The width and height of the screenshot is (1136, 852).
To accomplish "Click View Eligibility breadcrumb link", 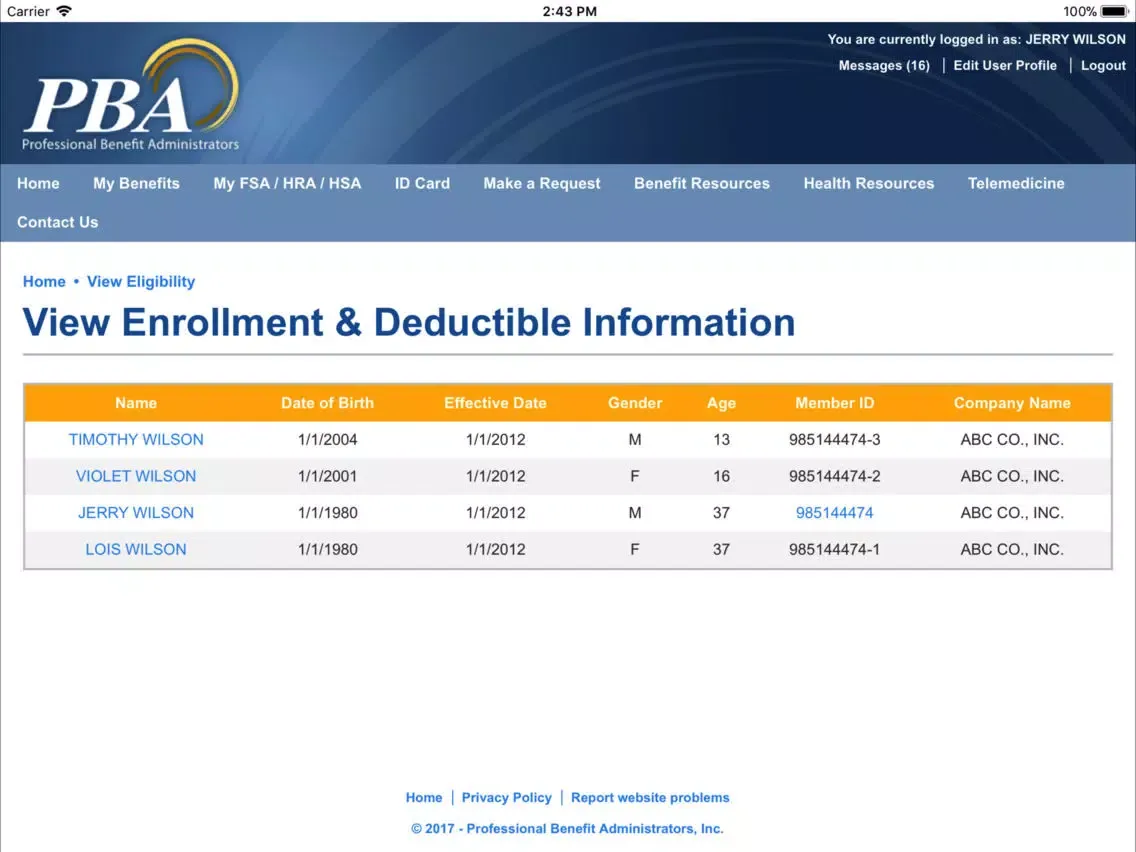I will click(x=141, y=282).
